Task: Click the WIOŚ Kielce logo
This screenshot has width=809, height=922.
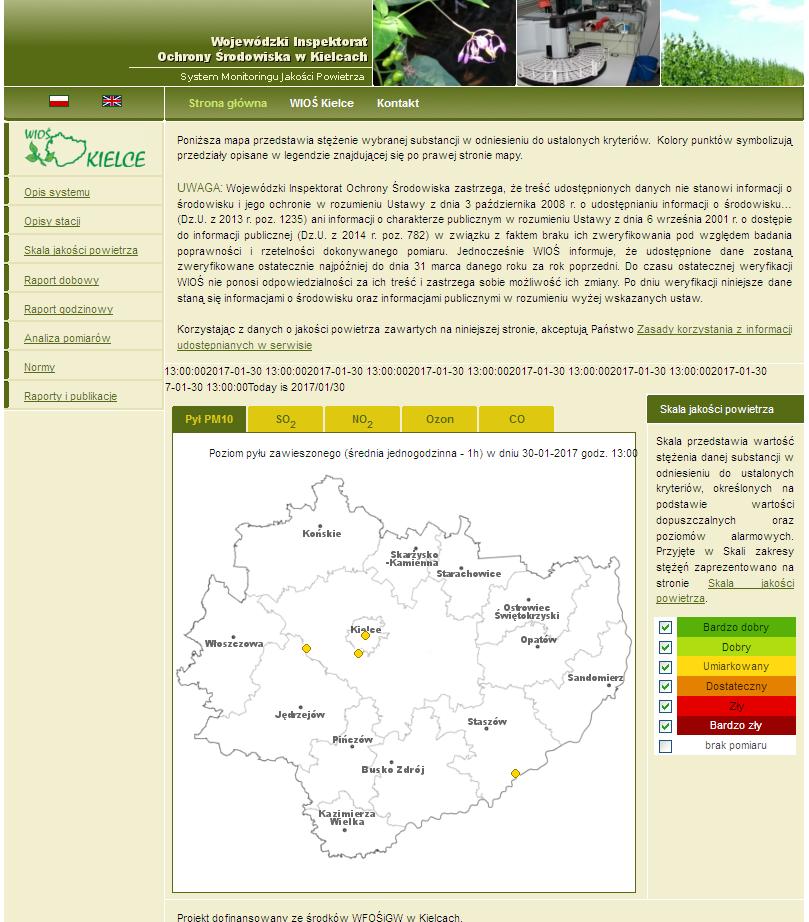Action: (85, 148)
